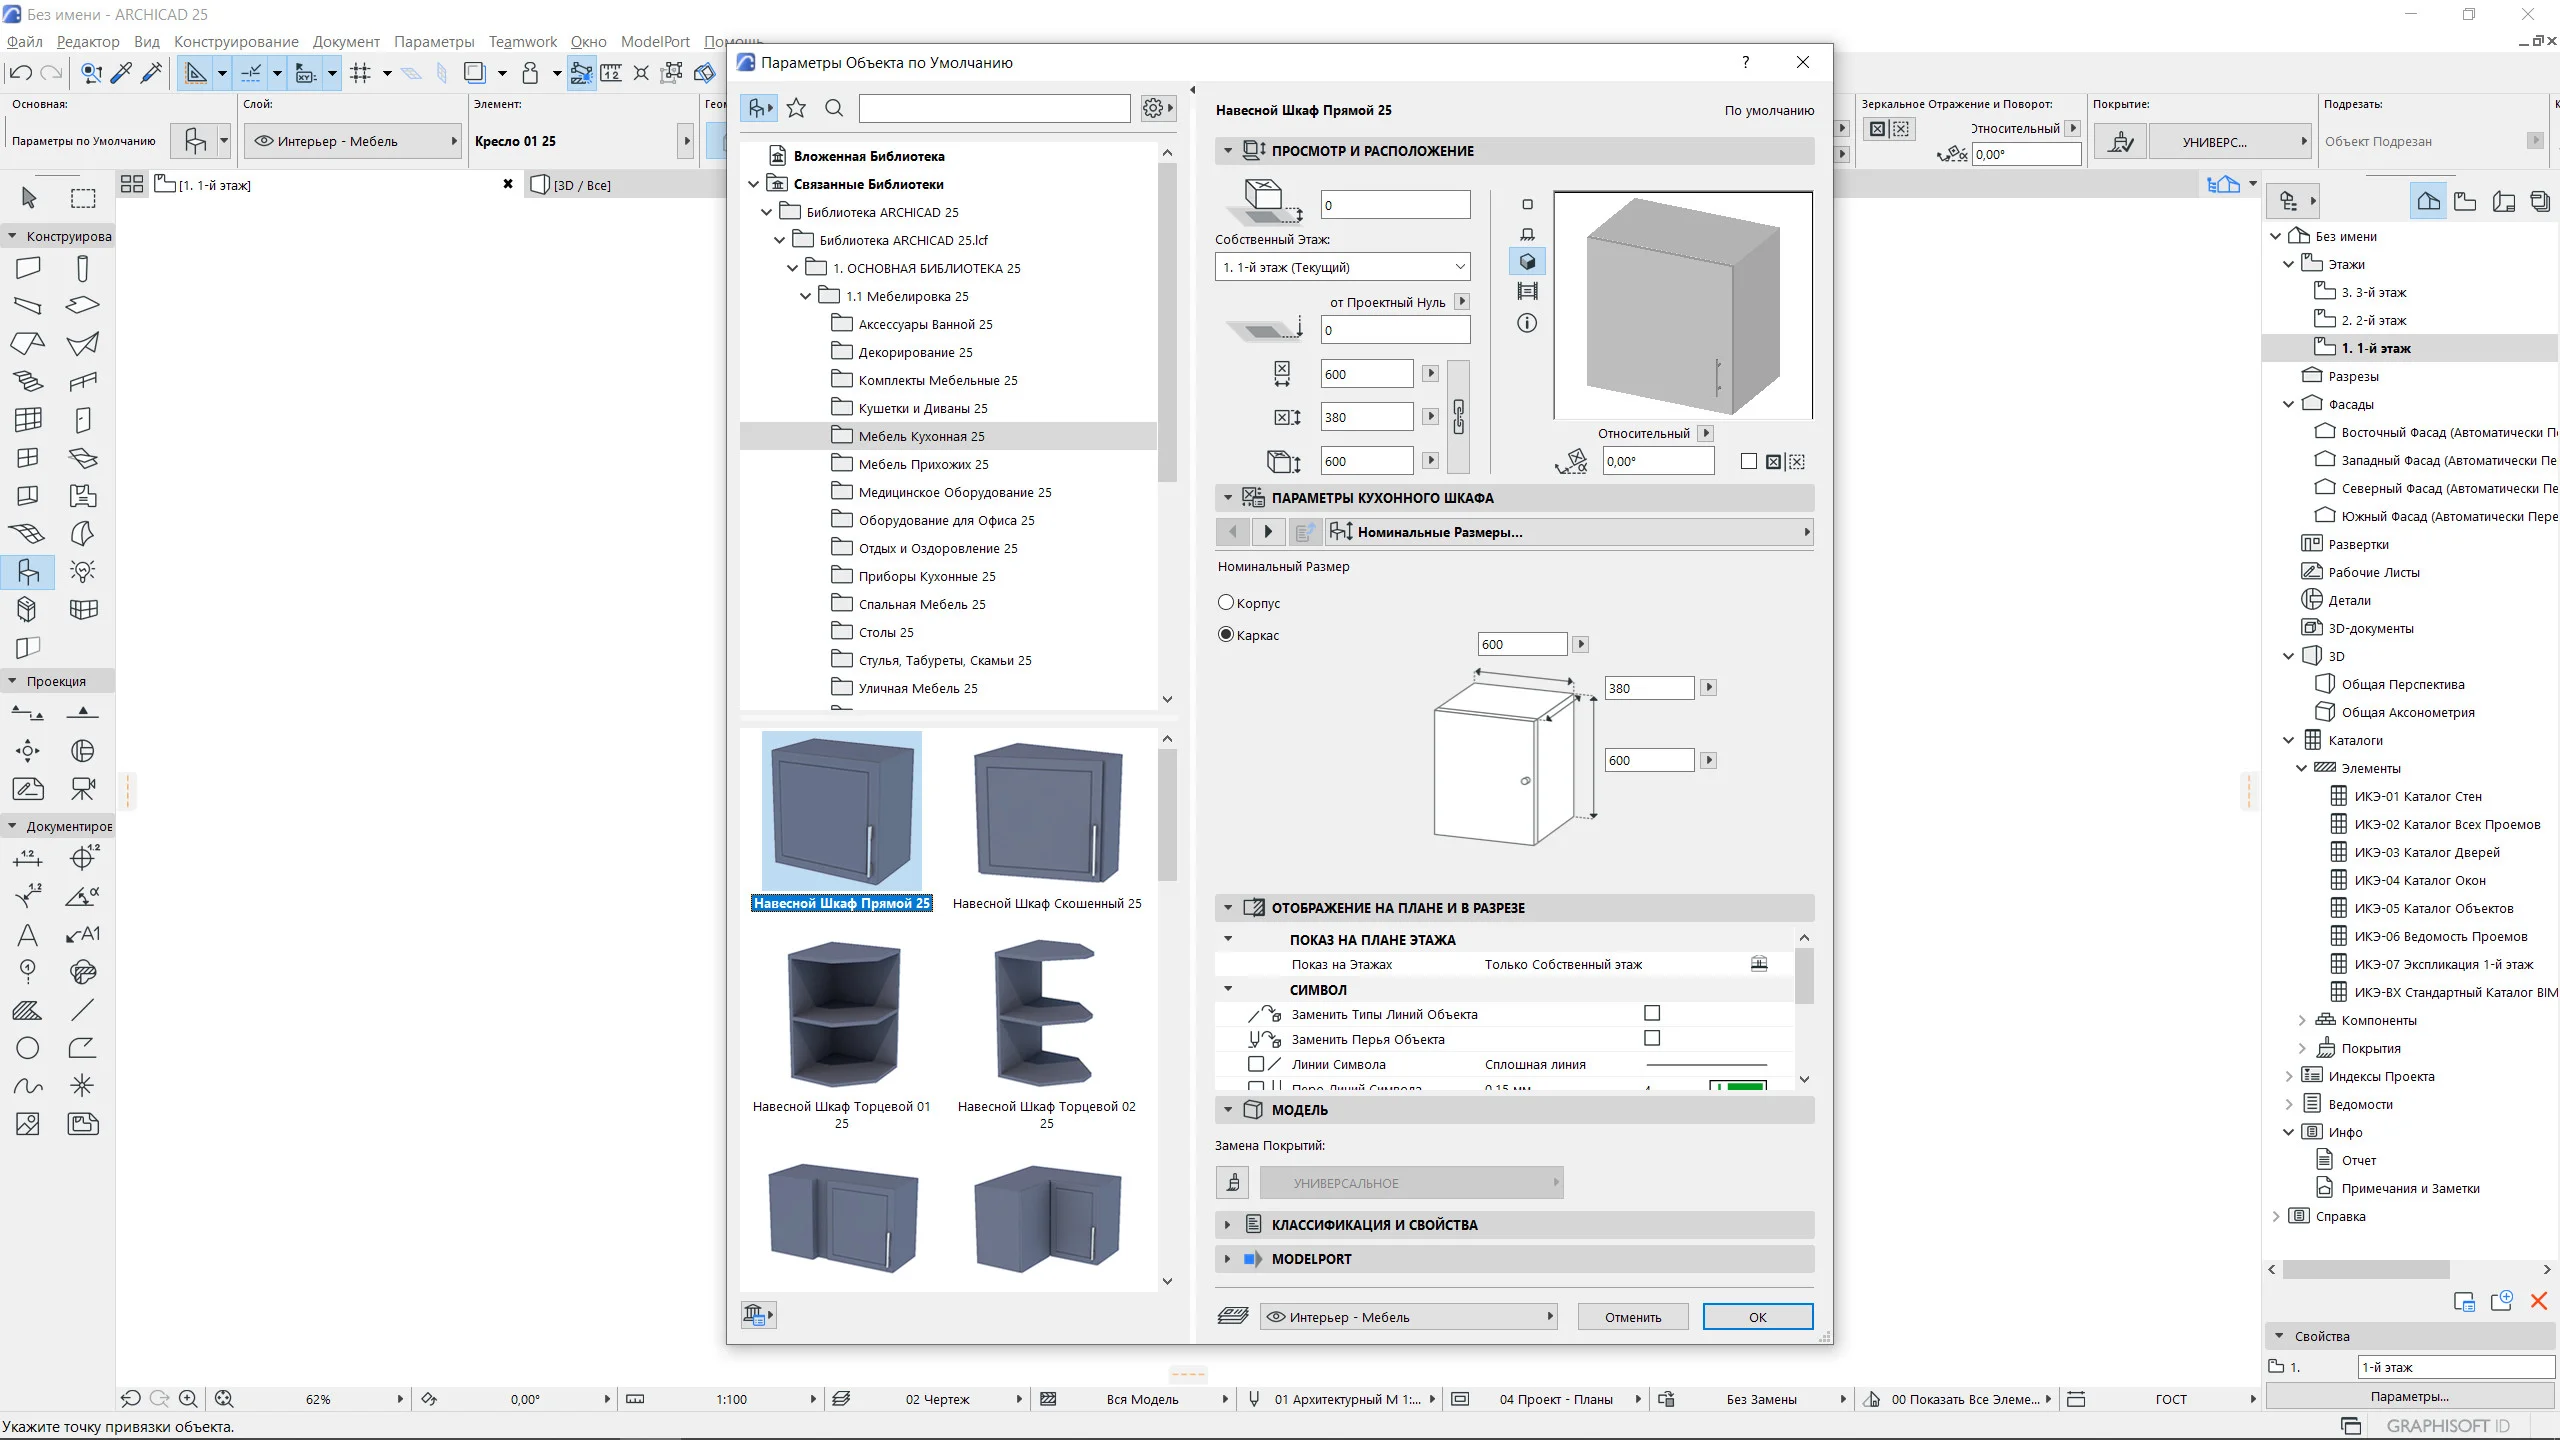
Task: Open the Собственный Этаж dropdown
Action: pyautogui.click(x=1342, y=267)
